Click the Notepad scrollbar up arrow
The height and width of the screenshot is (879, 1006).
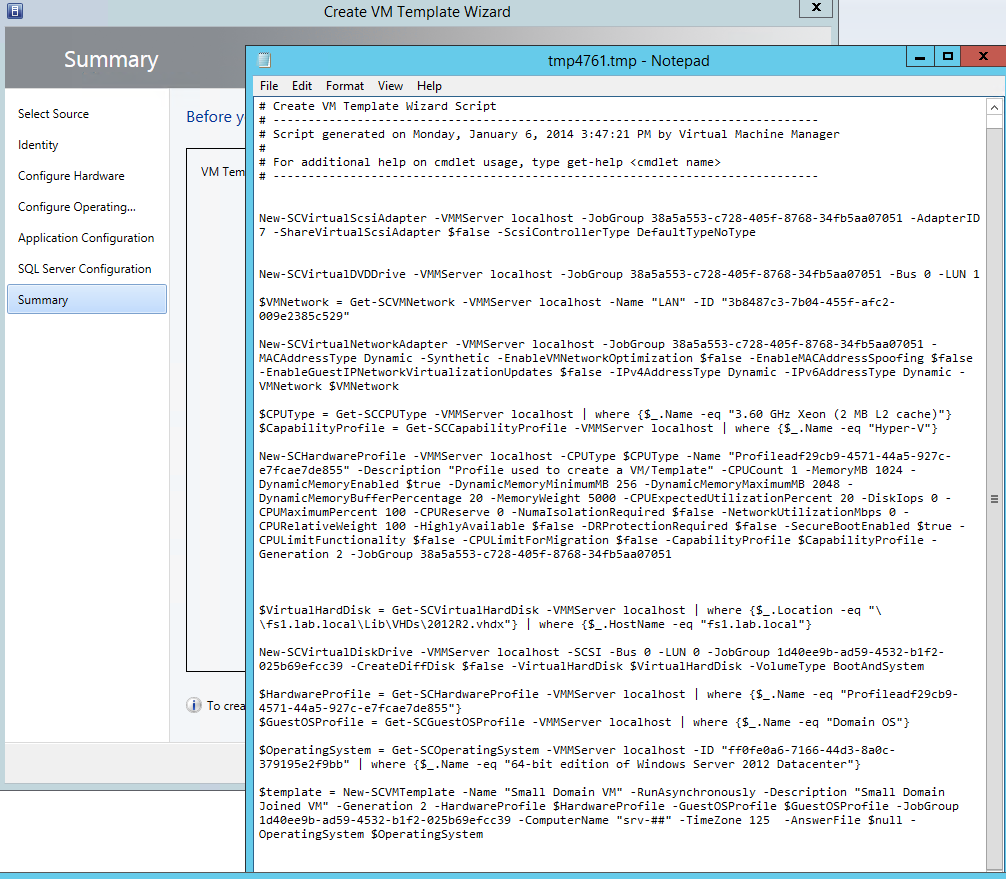(994, 108)
